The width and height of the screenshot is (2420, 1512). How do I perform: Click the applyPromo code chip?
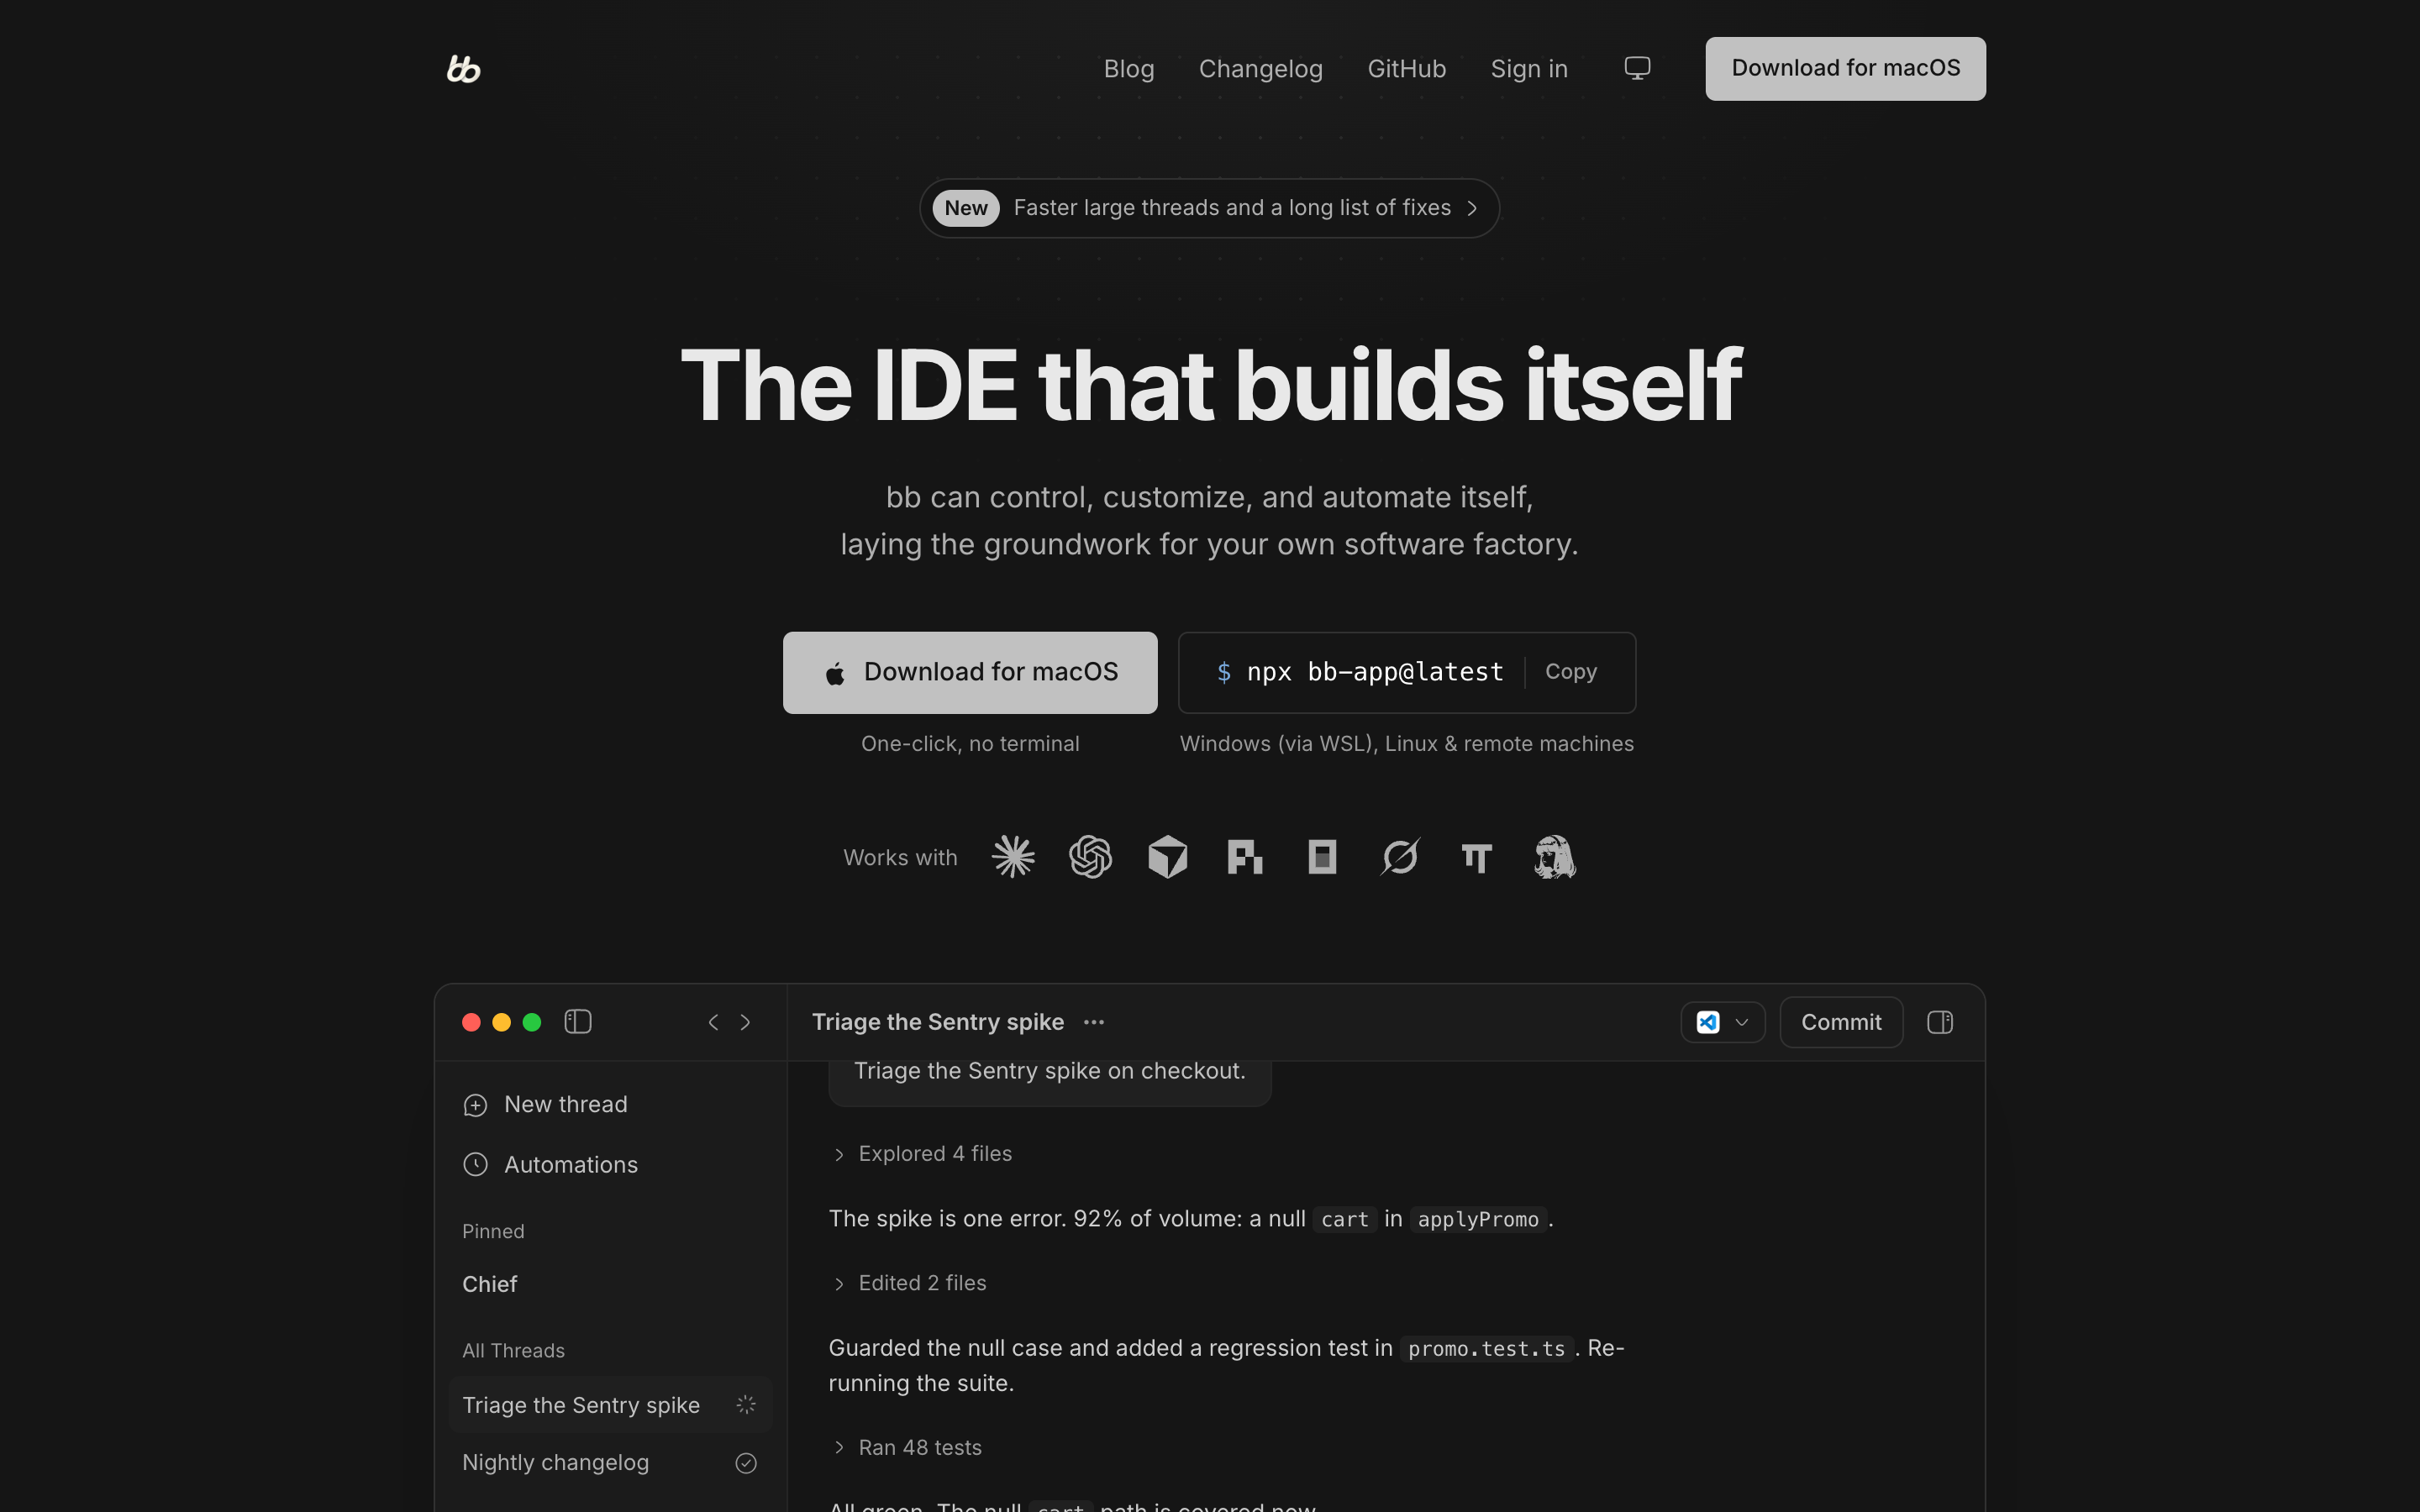click(x=1478, y=1220)
